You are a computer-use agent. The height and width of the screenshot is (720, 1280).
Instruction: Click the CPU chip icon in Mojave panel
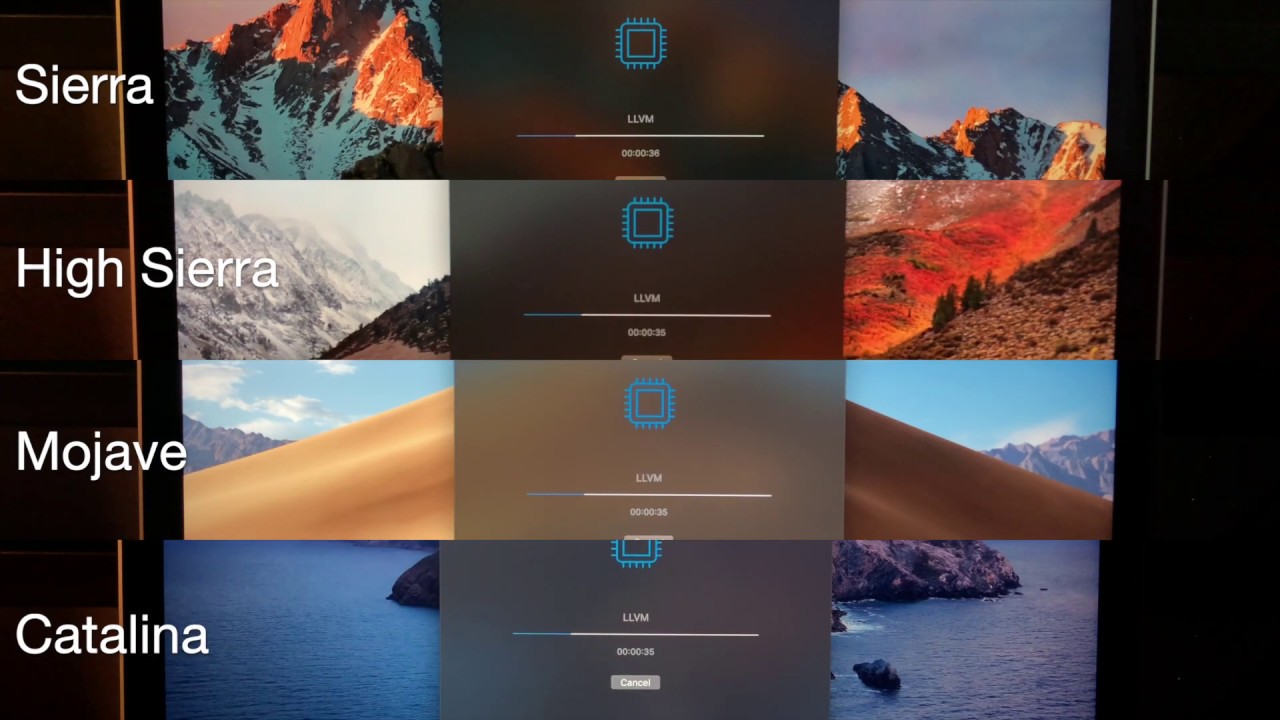coord(649,403)
